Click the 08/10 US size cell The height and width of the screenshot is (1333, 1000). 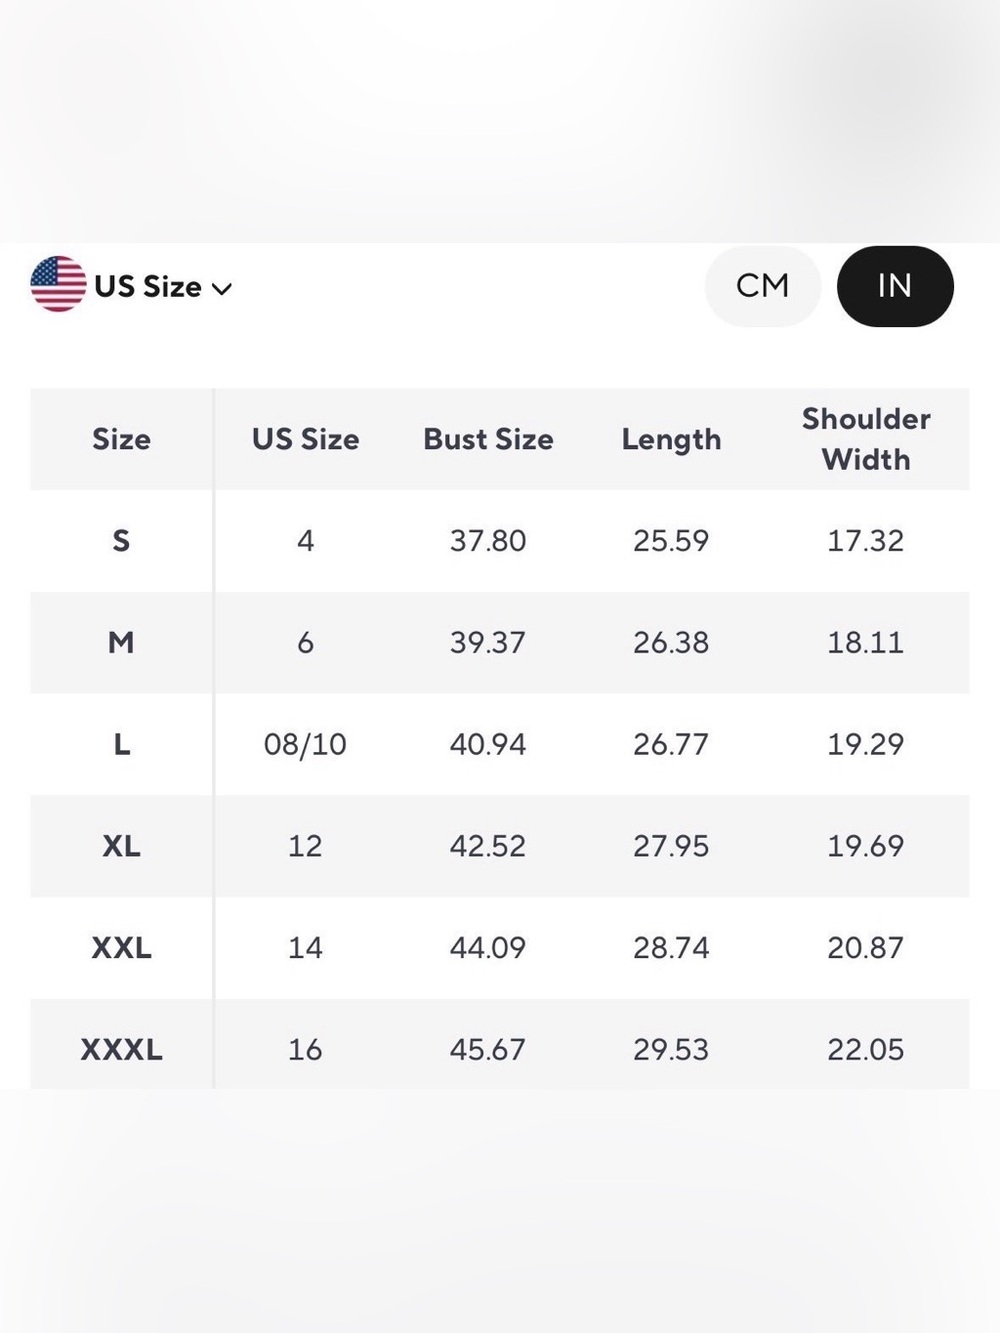pyautogui.click(x=305, y=744)
